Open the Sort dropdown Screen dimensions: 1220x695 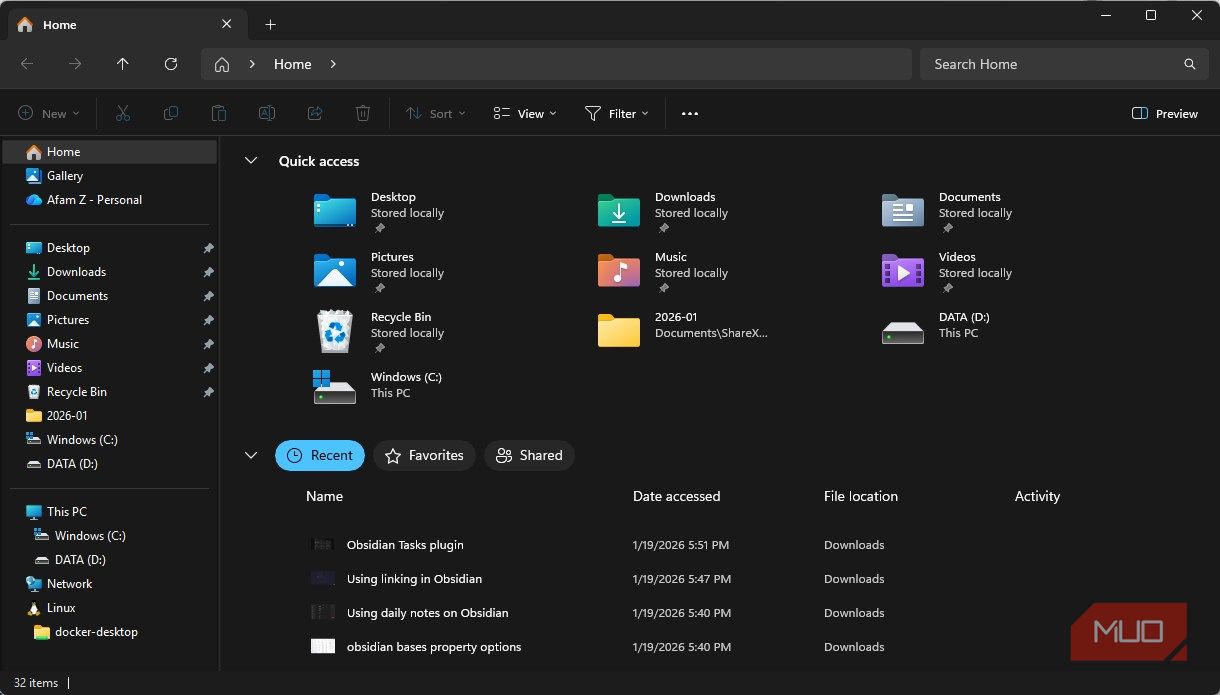pyautogui.click(x=435, y=114)
